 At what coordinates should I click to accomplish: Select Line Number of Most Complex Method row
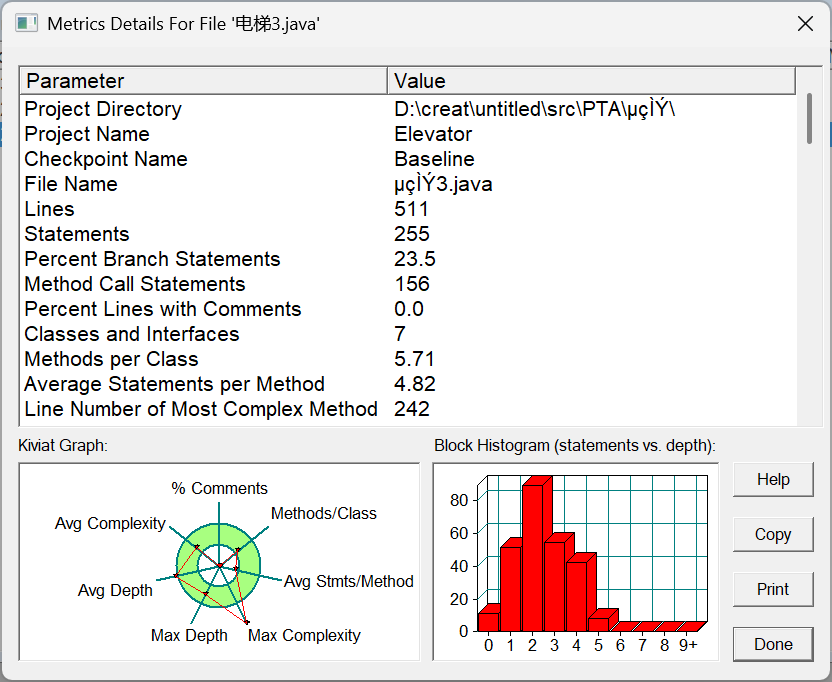click(x=408, y=409)
